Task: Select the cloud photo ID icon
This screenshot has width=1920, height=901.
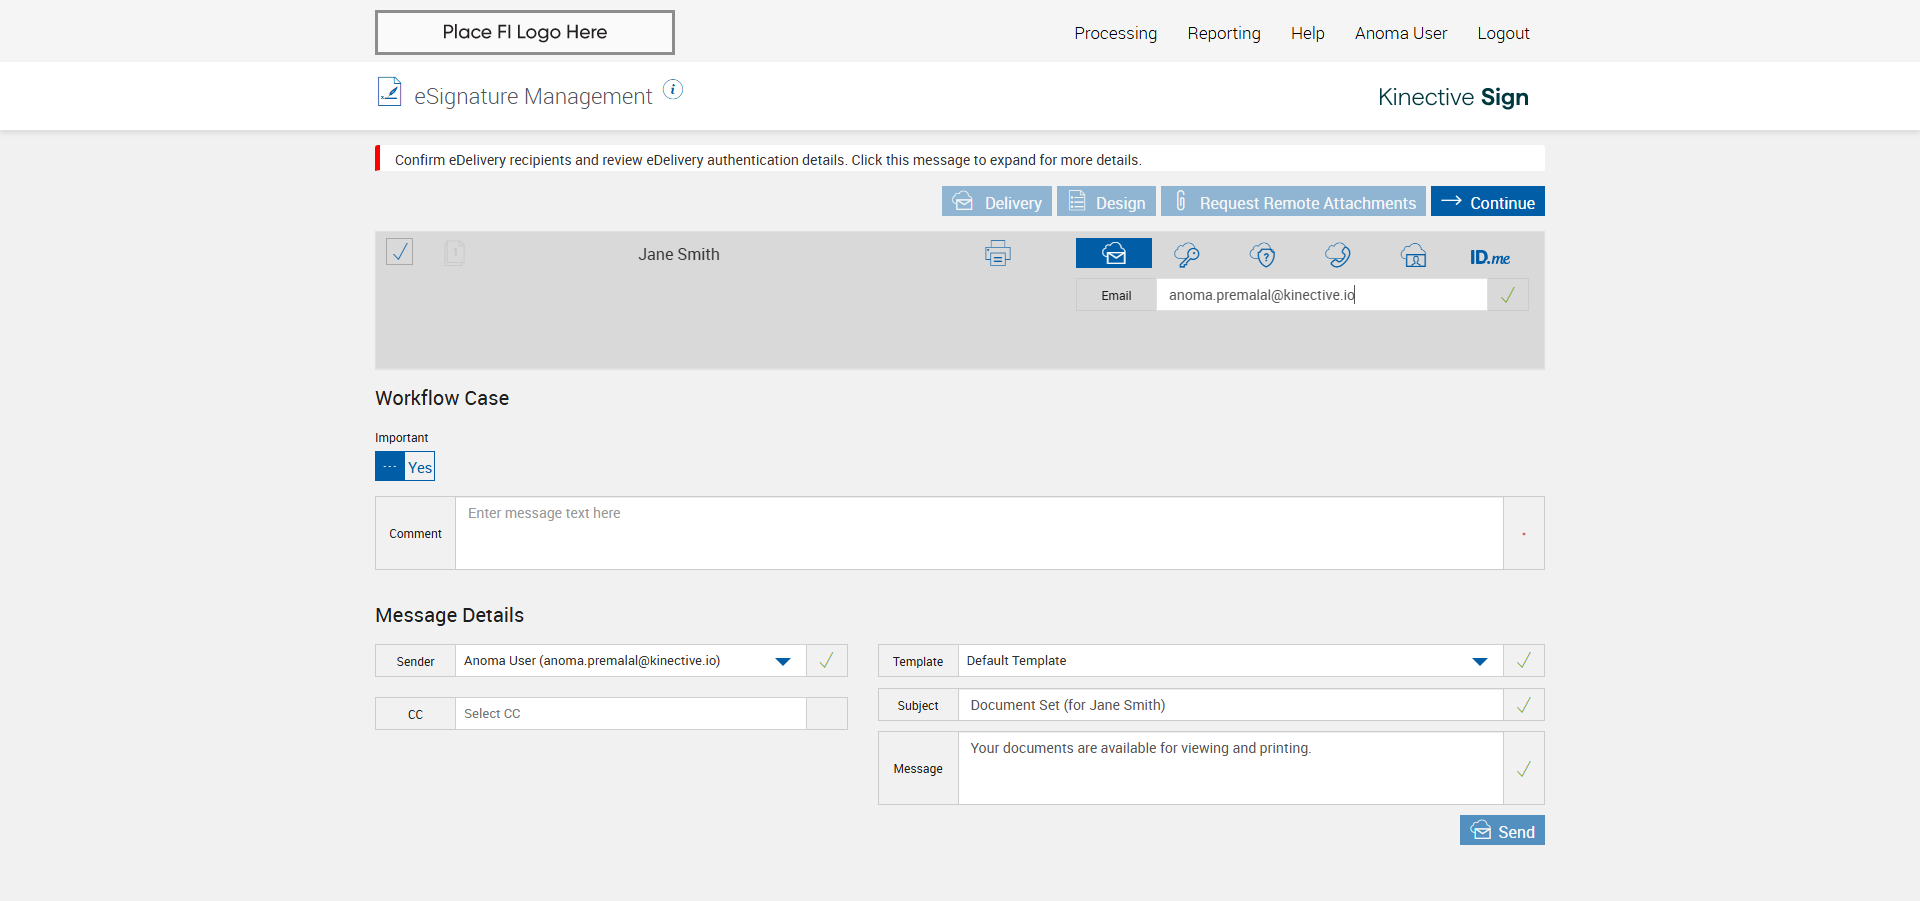Action: pos(1413,255)
